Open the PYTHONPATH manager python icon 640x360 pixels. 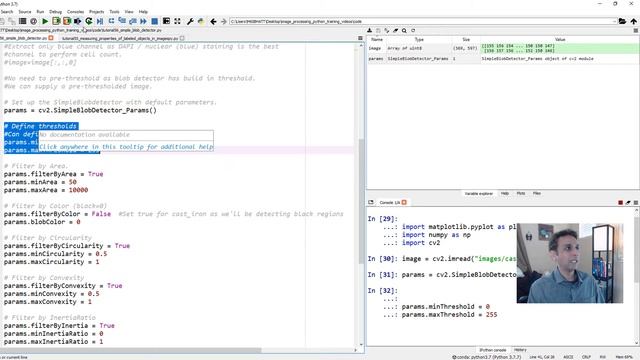pos(201,21)
